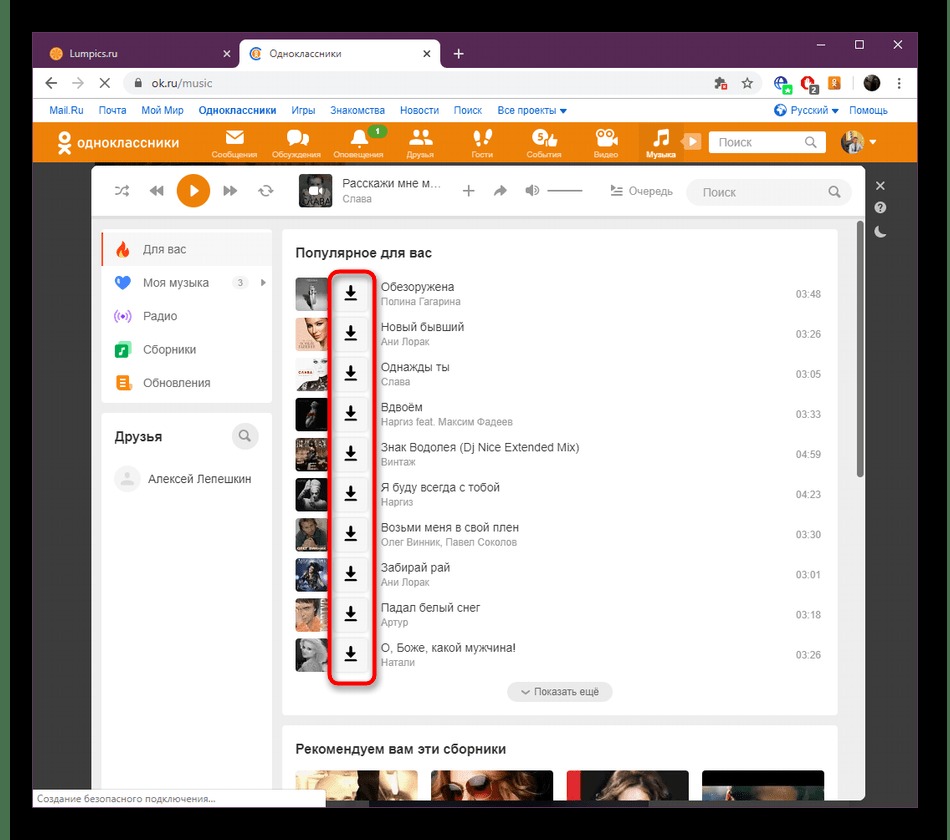Select Моя музыка in the sidebar
This screenshot has width=950, height=840.
pyautogui.click(x=176, y=283)
